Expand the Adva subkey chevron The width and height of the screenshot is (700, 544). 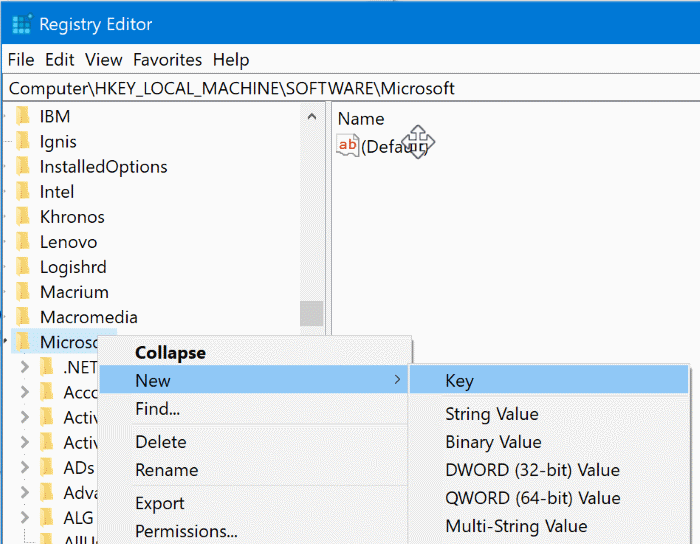(25, 493)
